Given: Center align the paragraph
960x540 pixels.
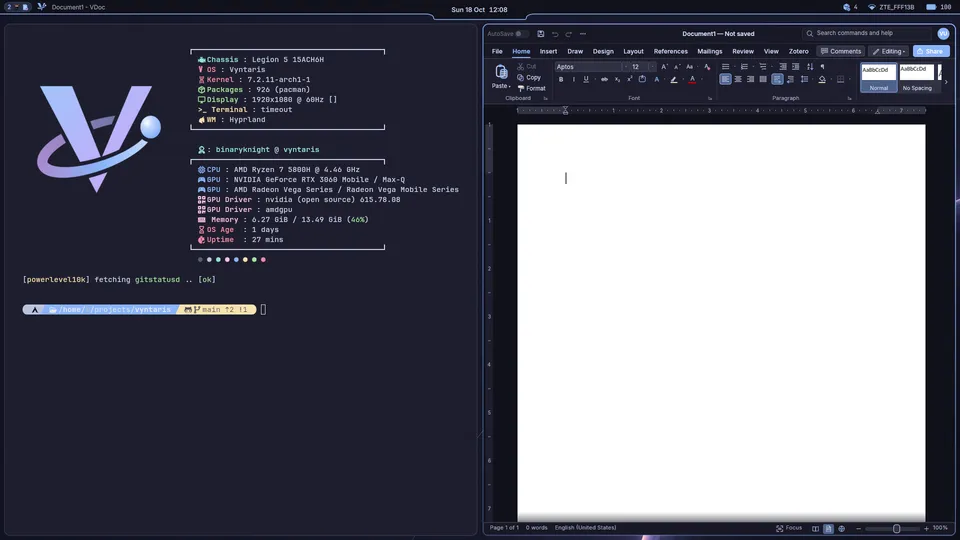Looking at the screenshot, I should tap(738, 79).
